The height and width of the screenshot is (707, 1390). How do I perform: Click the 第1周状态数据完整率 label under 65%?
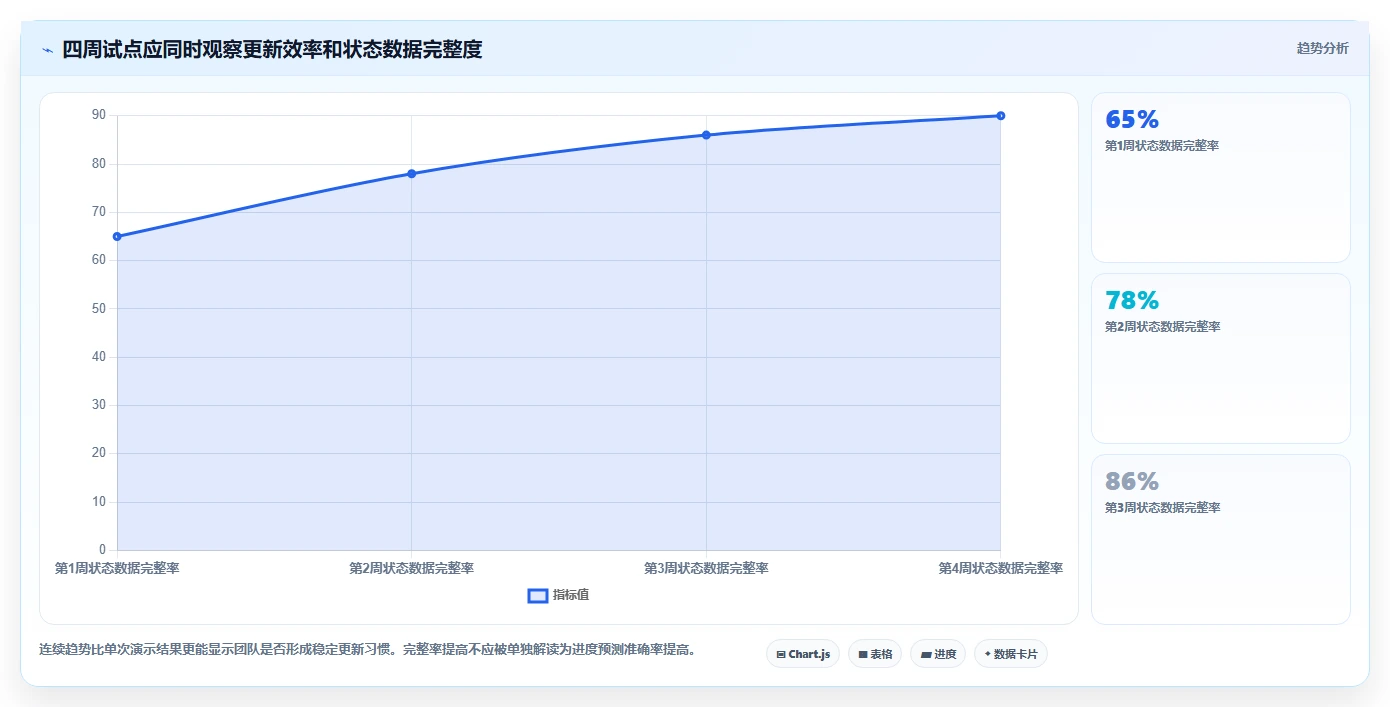(1162, 146)
